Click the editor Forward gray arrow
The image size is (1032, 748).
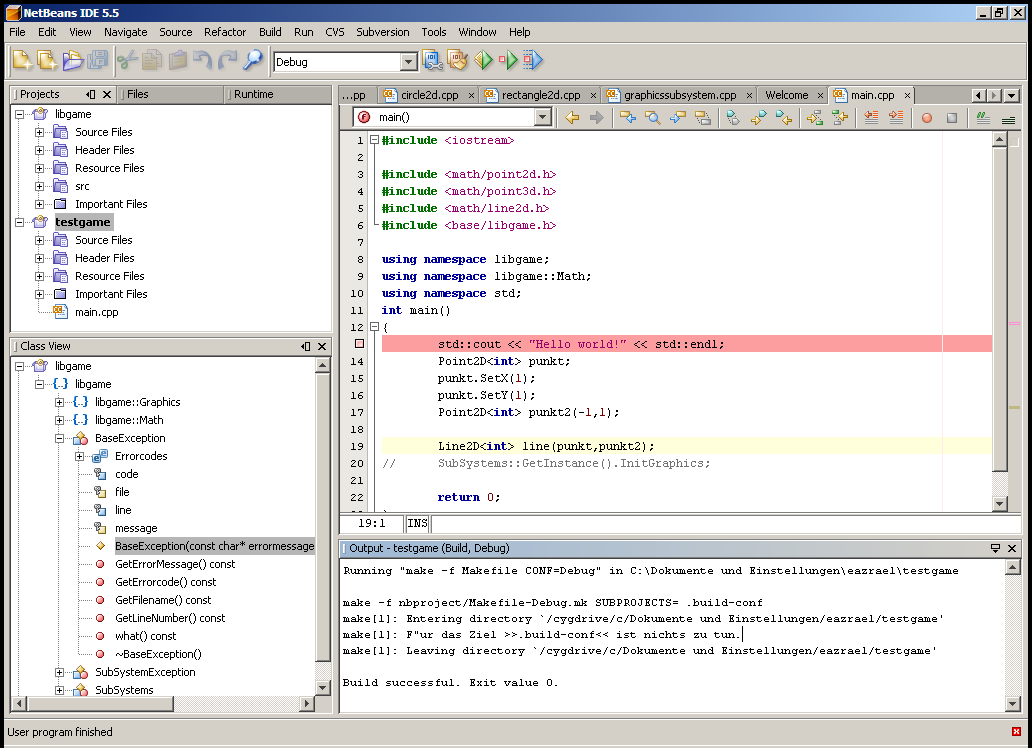click(596, 118)
